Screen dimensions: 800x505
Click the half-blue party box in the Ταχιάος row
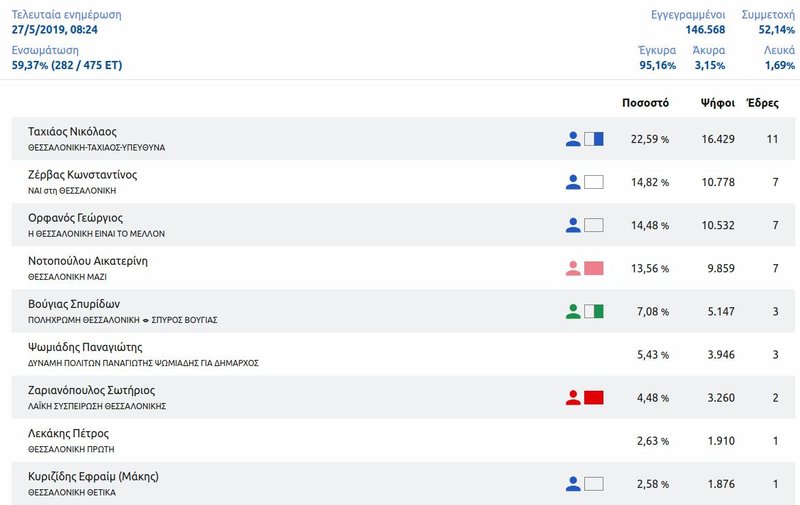(x=594, y=139)
